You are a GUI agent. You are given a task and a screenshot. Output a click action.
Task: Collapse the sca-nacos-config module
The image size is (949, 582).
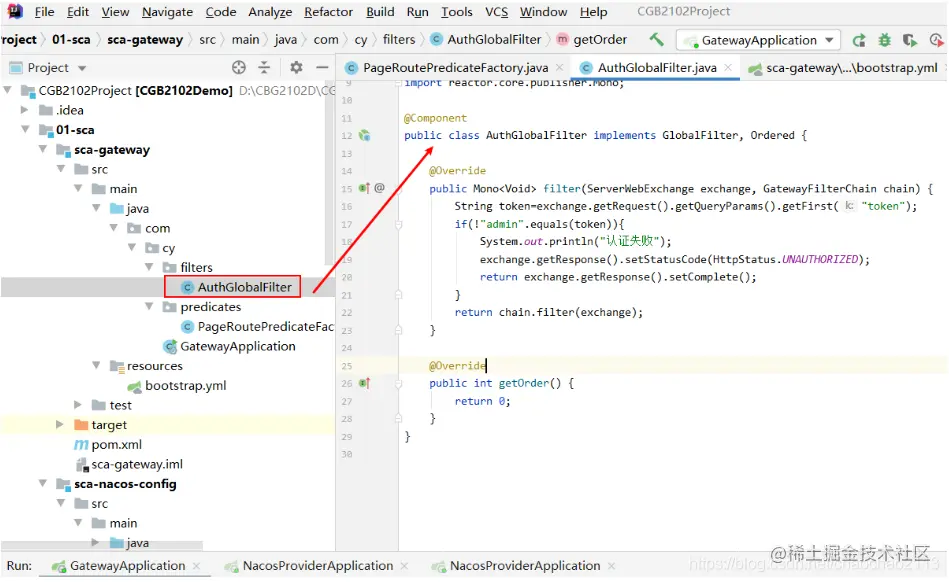pos(43,484)
